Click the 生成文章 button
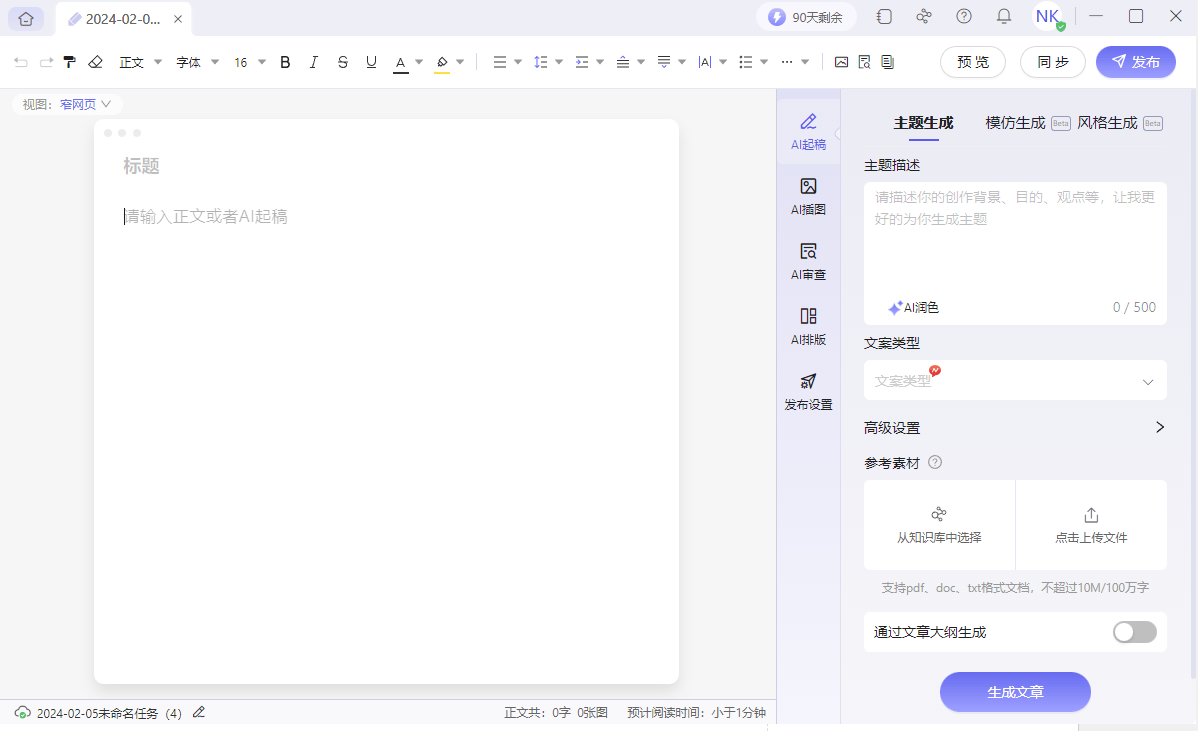This screenshot has width=1198, height=731. tap(1015, 691)
